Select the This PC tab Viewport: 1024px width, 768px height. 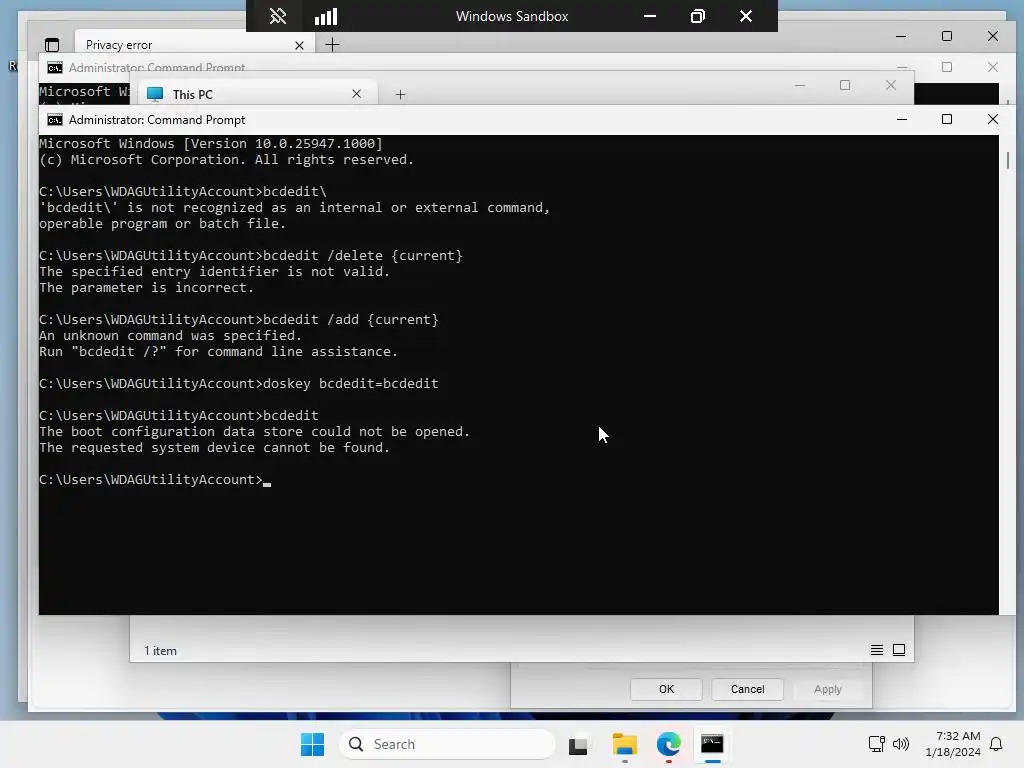(x=256, y=94)
